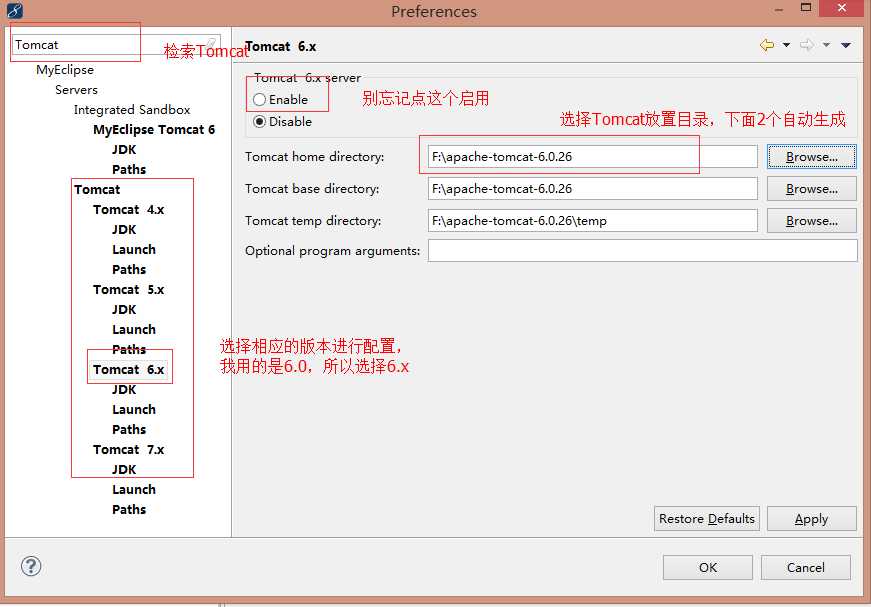Image resolution: width=871 pixels, height=607 pixels.
Task: Click the MyEclipse application icon in title bar
Action: tap(14, 11)
